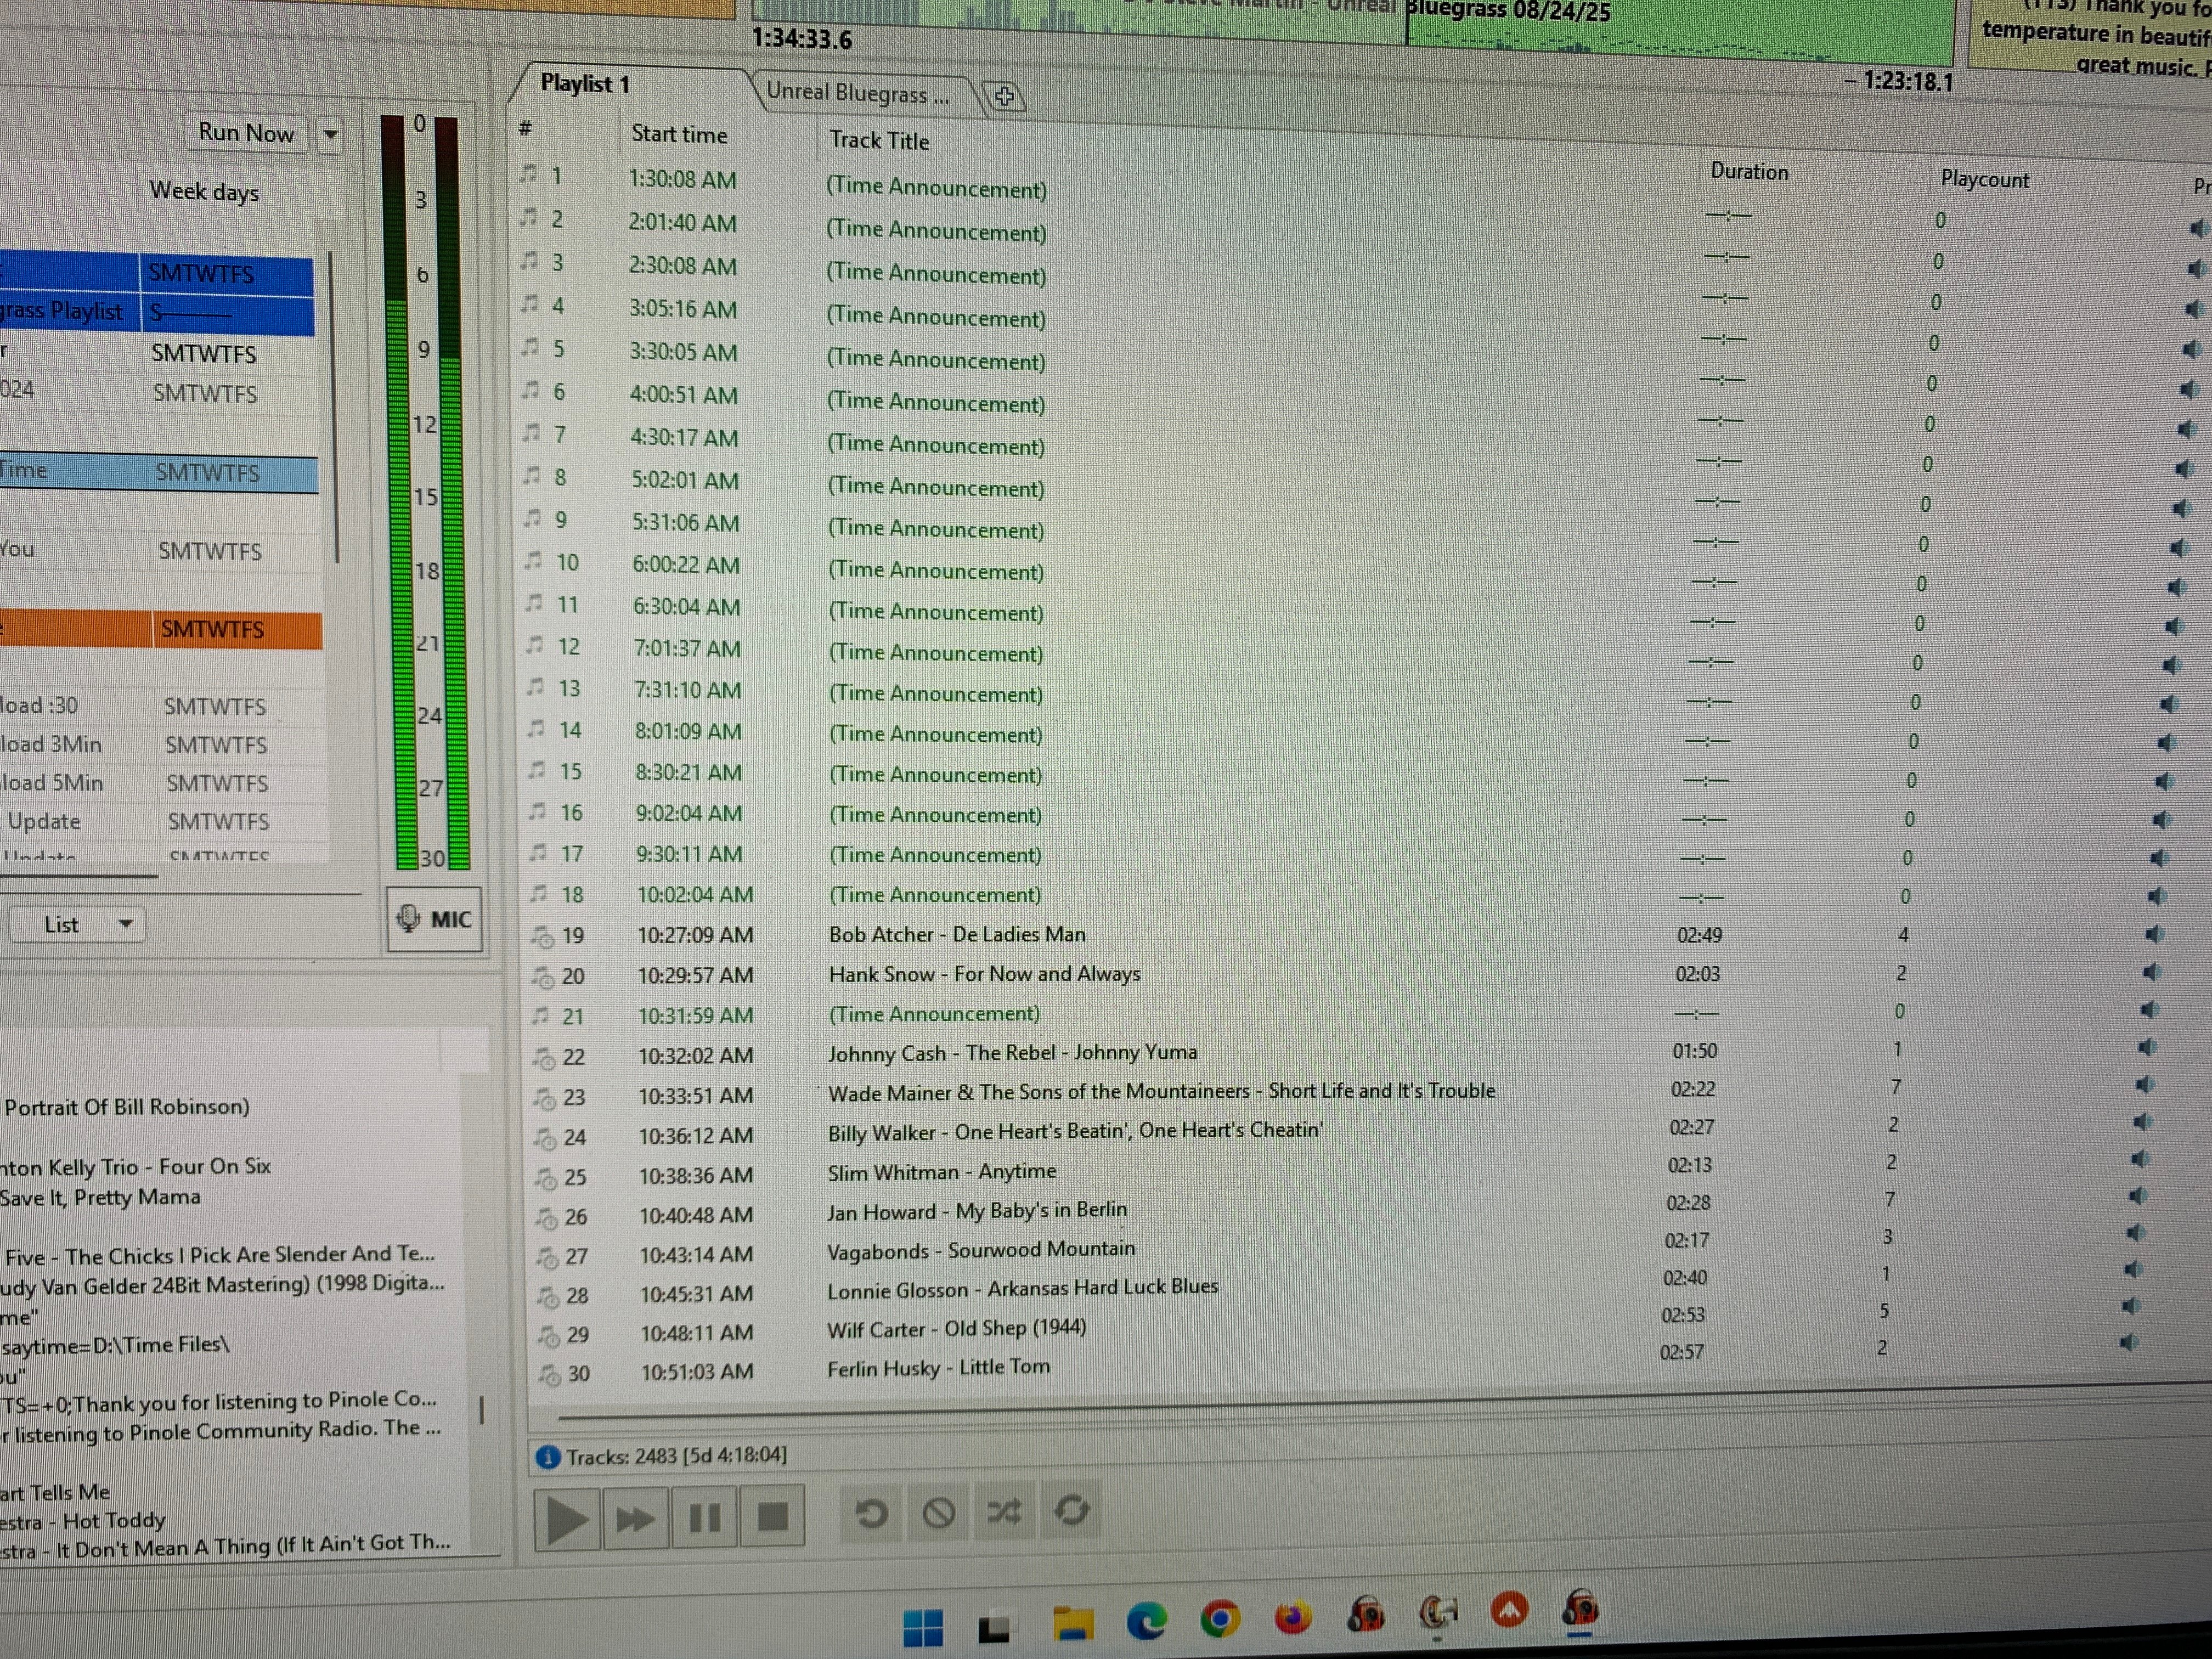
Task: Click speaker icon on 1:30:08 AM row
Action: click(2199, 229)
